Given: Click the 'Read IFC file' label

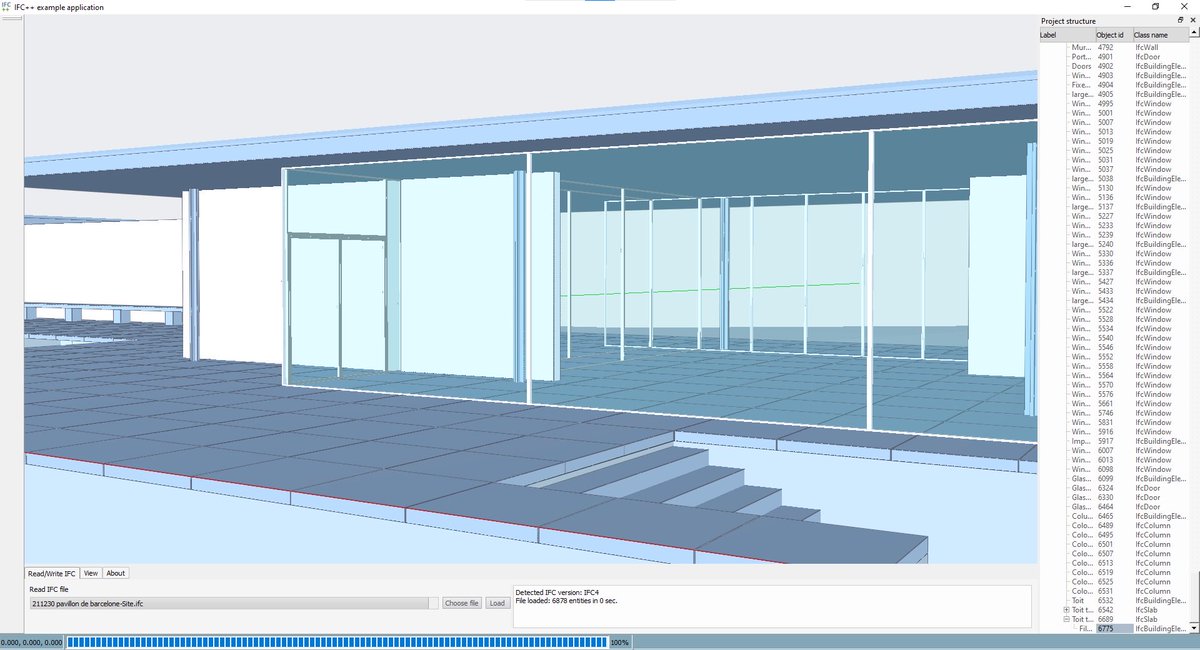Looking at the screenshot, I should [x=49, y=589].
